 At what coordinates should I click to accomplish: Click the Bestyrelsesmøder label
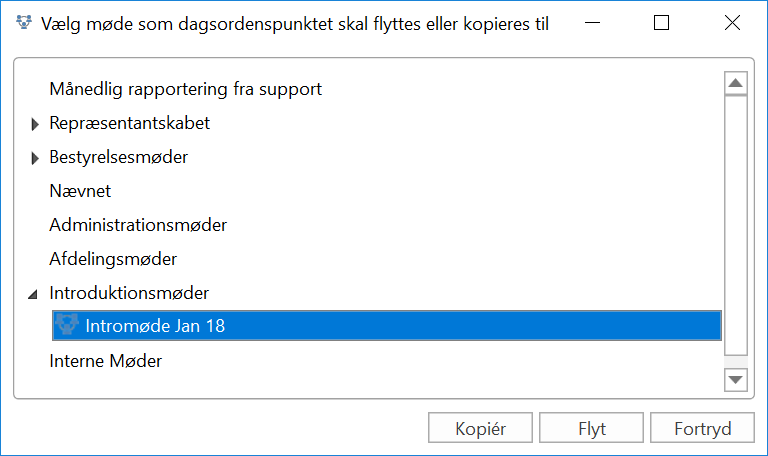click(x=118, y=157)
